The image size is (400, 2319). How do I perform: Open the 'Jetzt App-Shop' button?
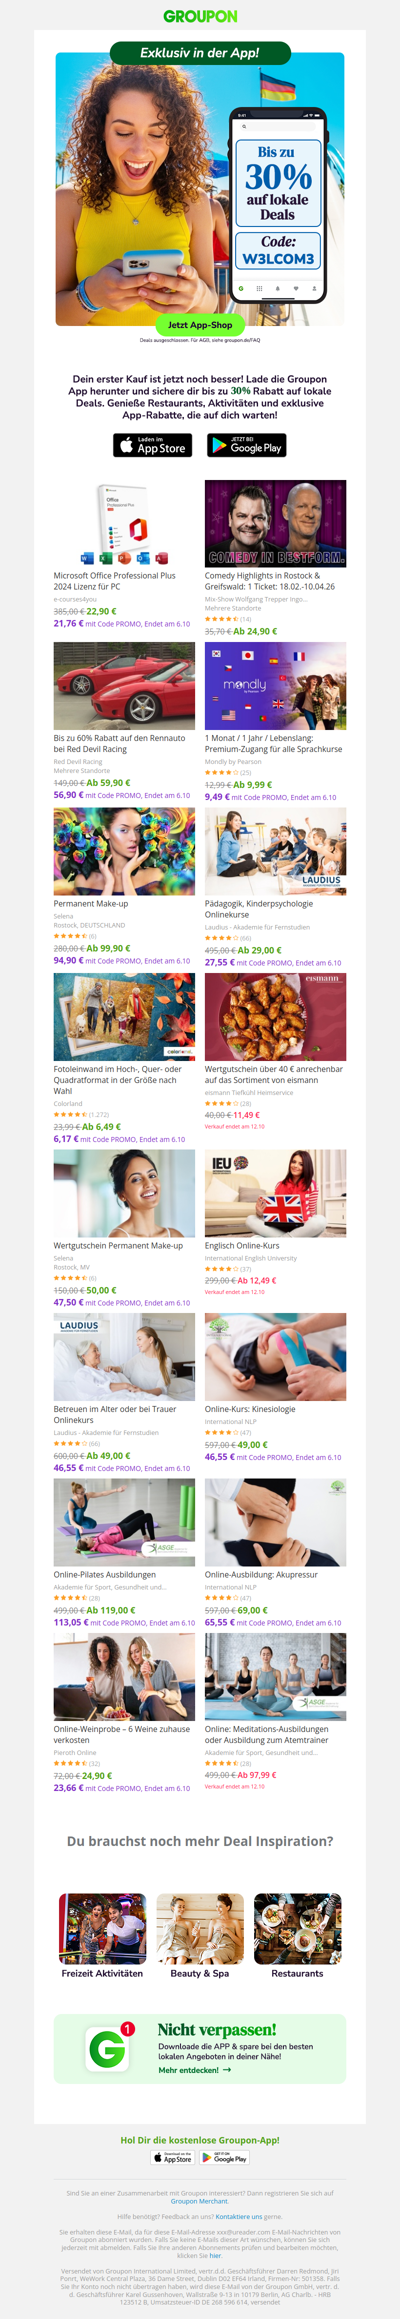(200, 325)
